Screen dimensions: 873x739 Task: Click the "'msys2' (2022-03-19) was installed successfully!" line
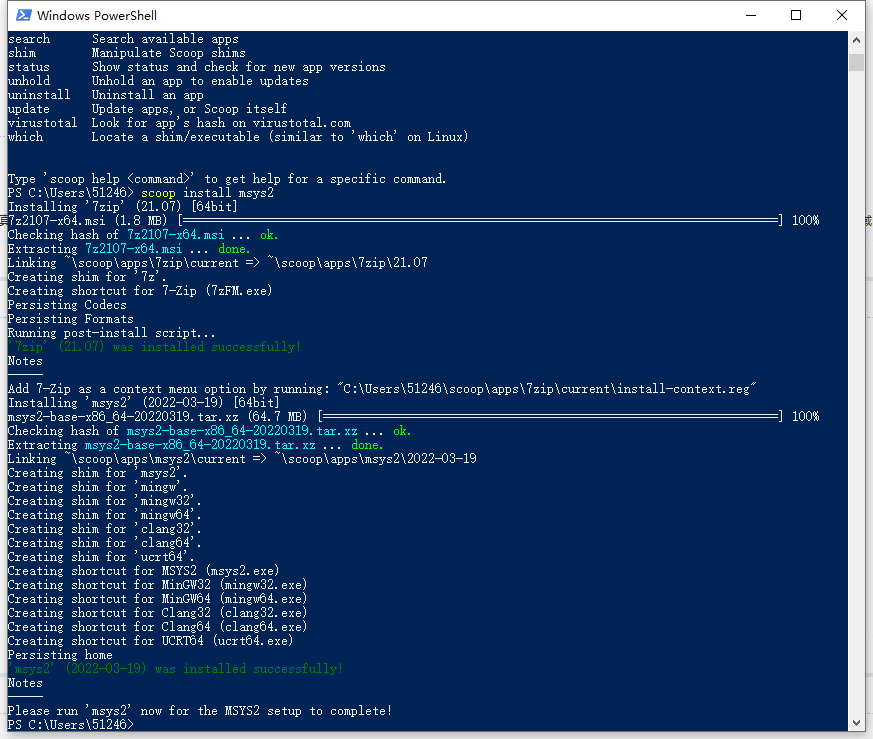coord(175,668)
